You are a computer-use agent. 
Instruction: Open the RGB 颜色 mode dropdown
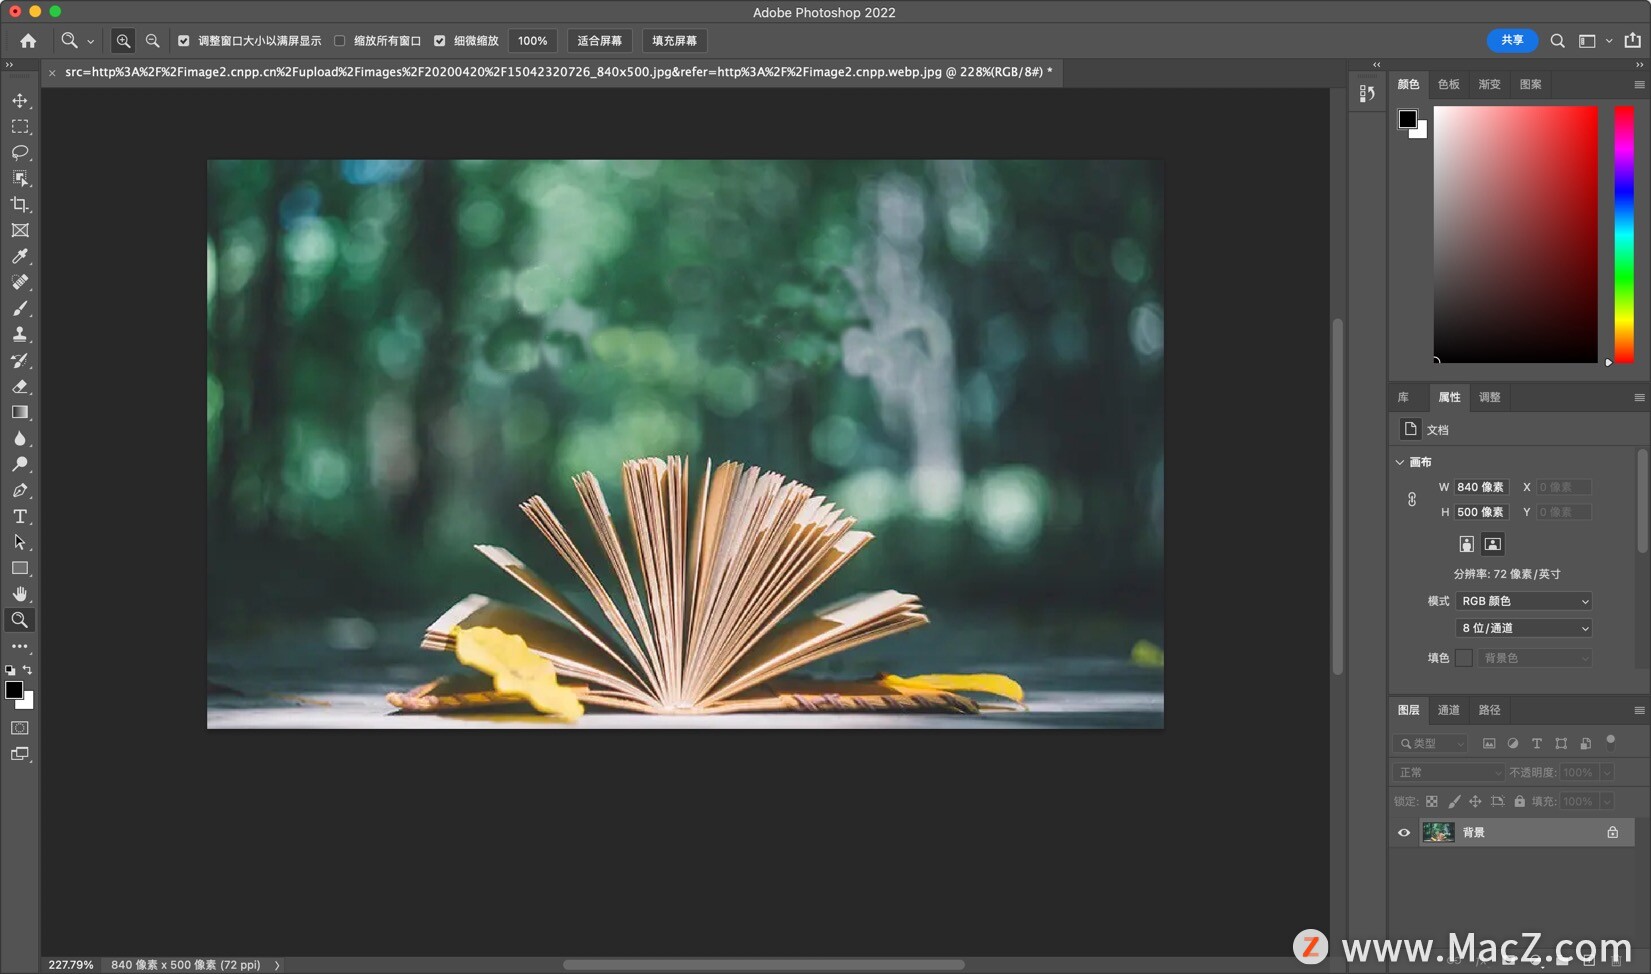coord(1523,601)
